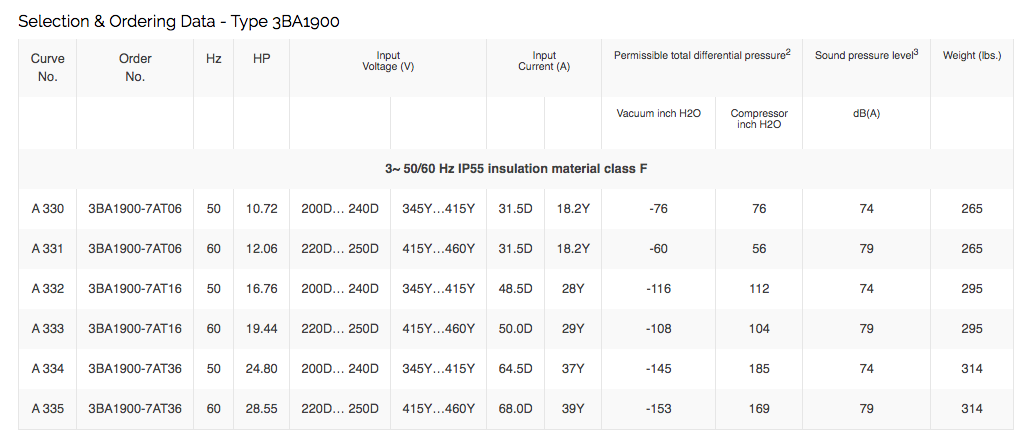Select the "HP" column header

[262, 59]
